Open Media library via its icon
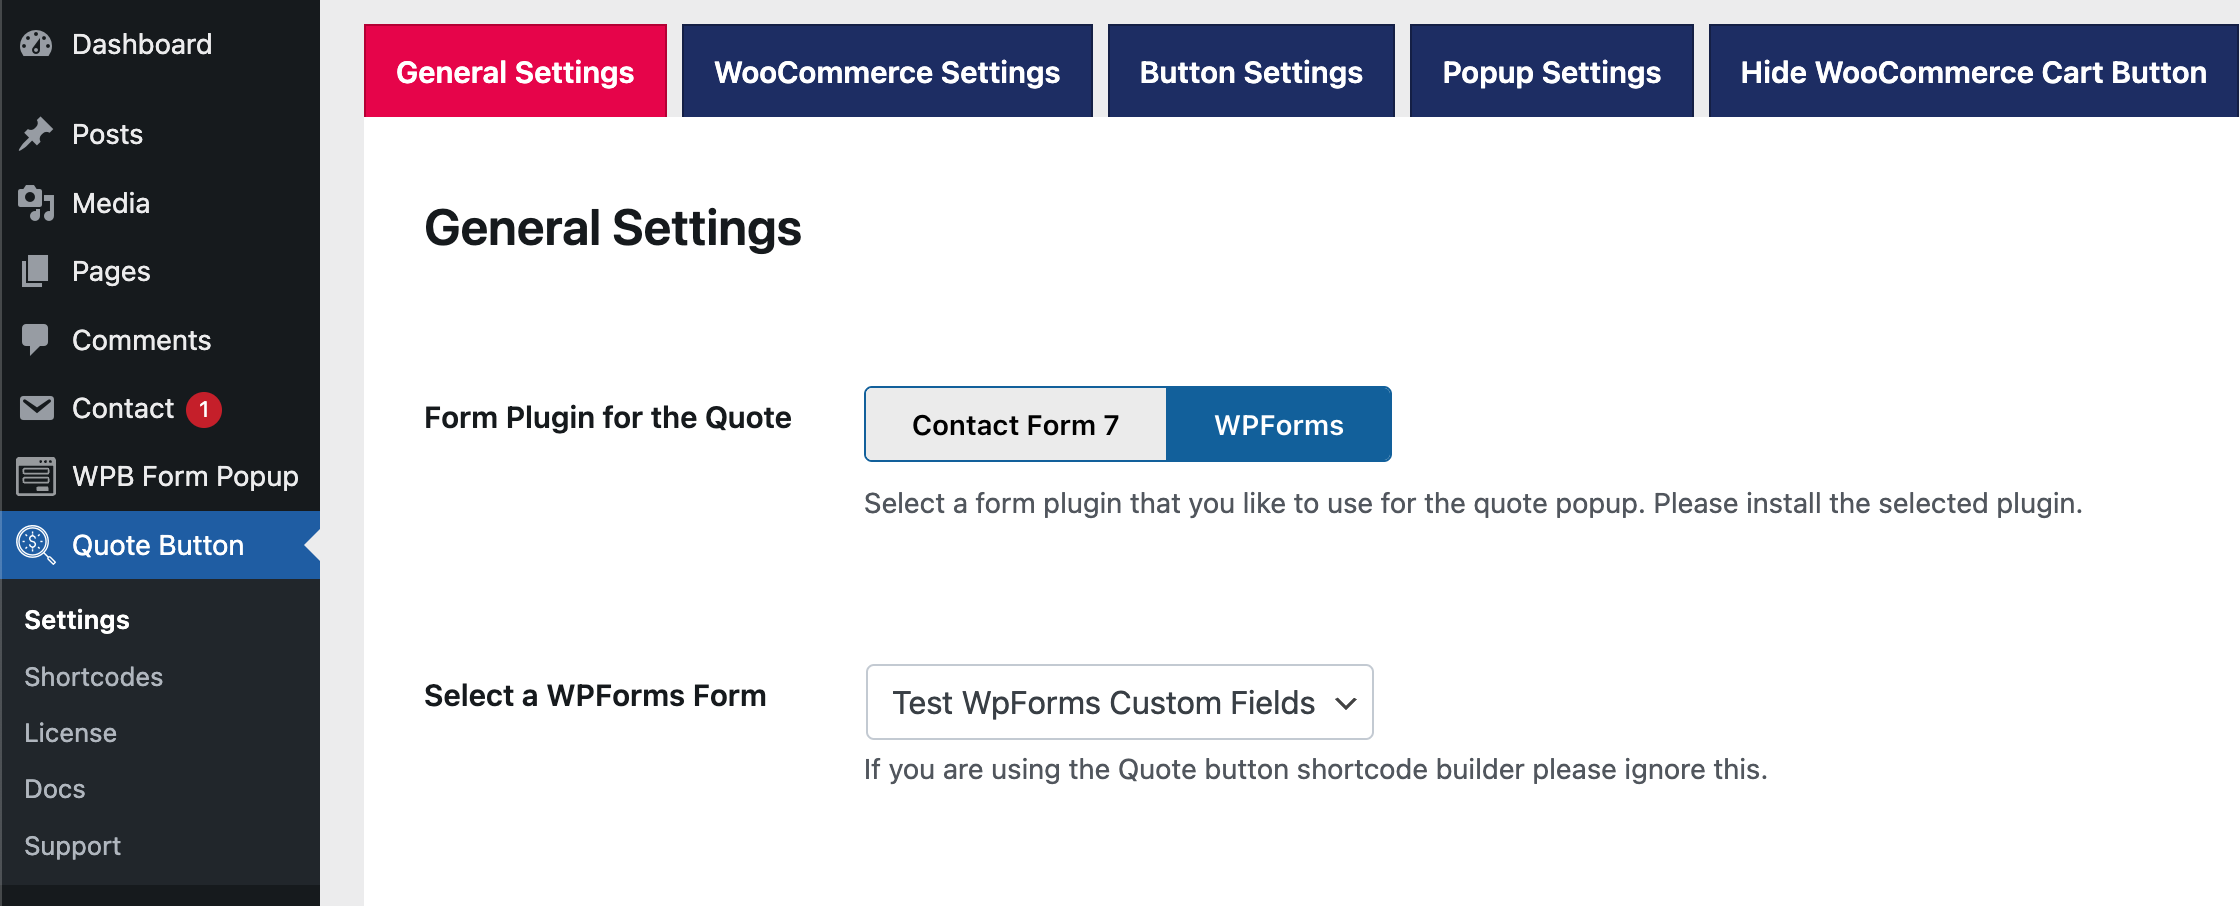 (x=36, y=203)
